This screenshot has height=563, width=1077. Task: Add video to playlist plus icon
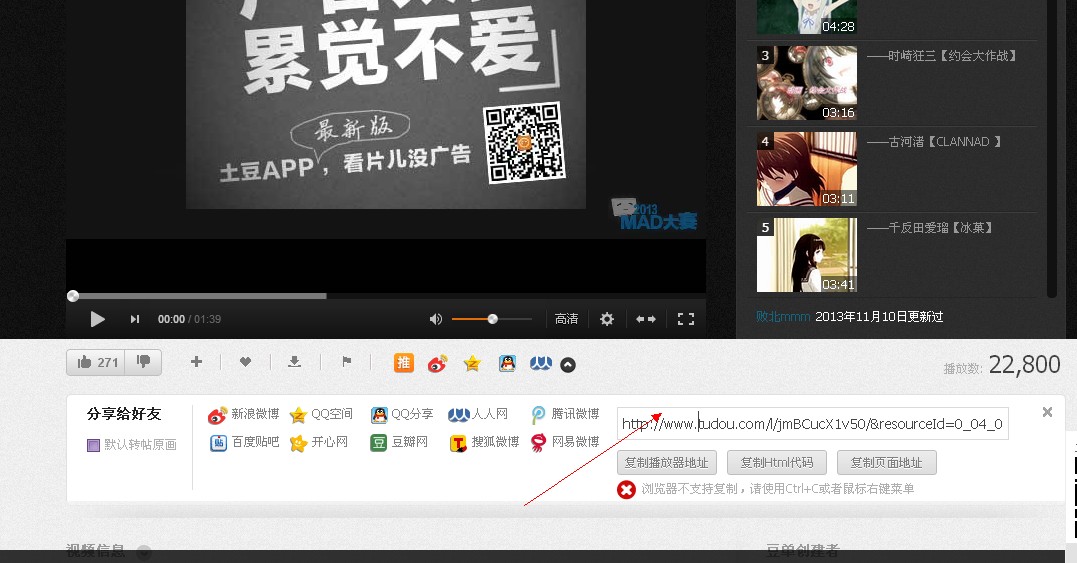[196, 362]
